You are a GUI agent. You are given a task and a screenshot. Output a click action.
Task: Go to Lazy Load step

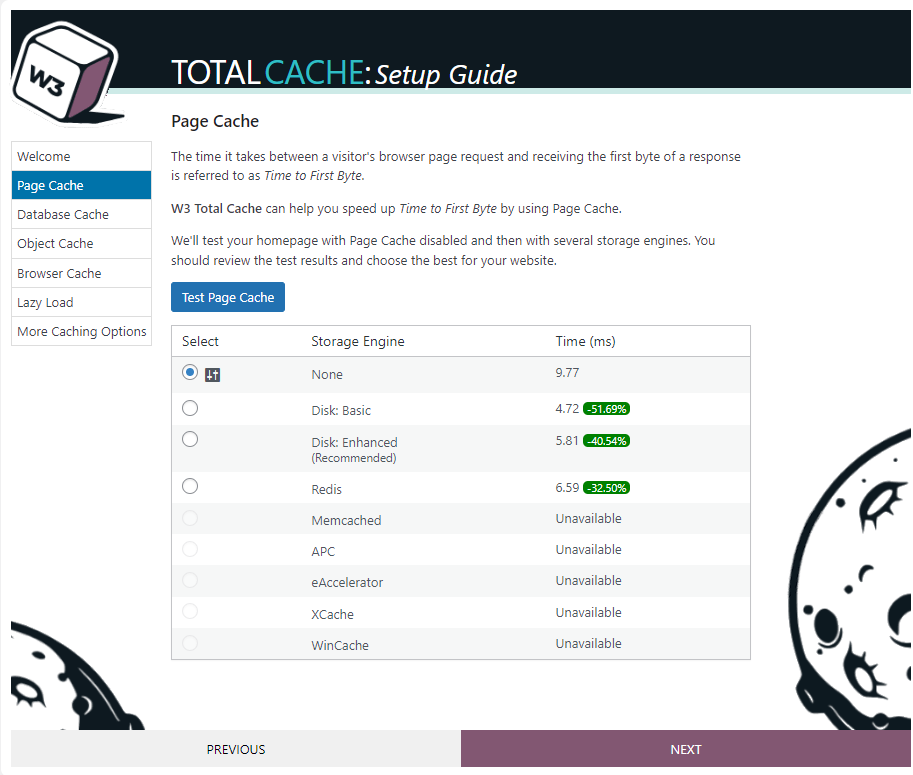click(x=82, y=302)
